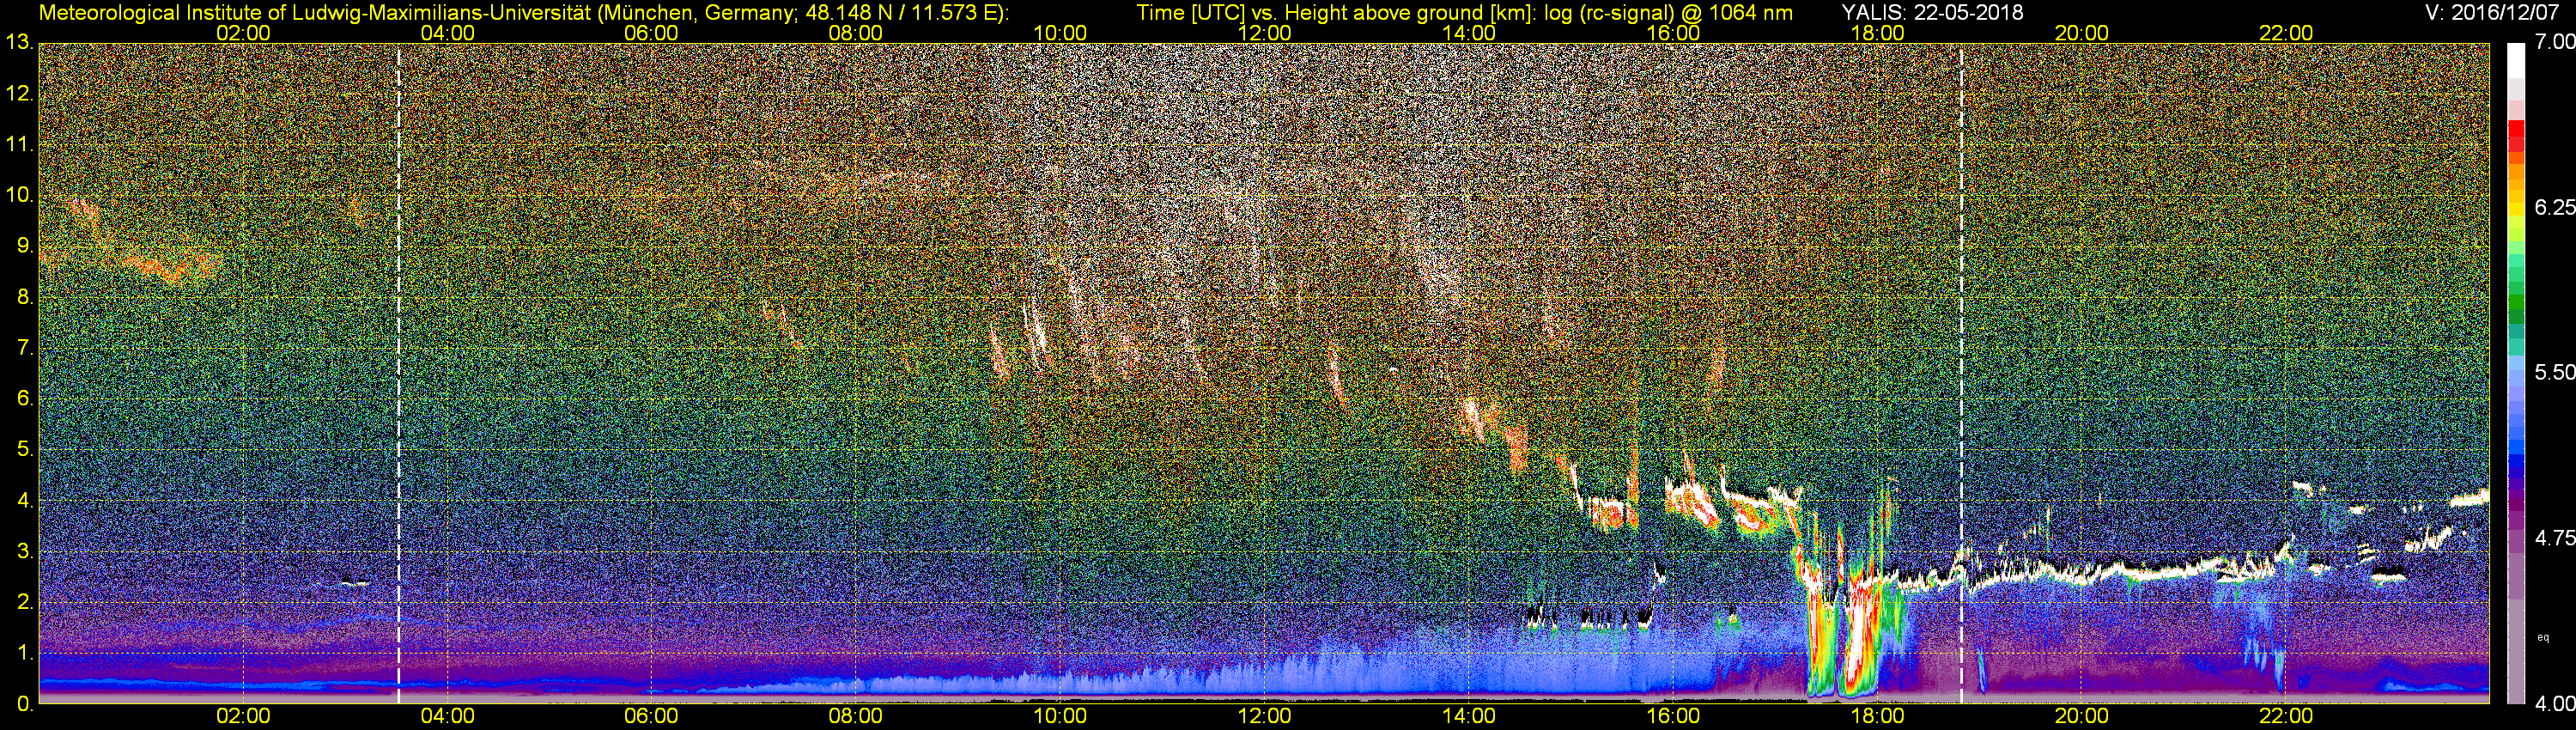2576x730 pixels.
Task: Click 10:00 on the top time axis
Action: coord(1060,33)
